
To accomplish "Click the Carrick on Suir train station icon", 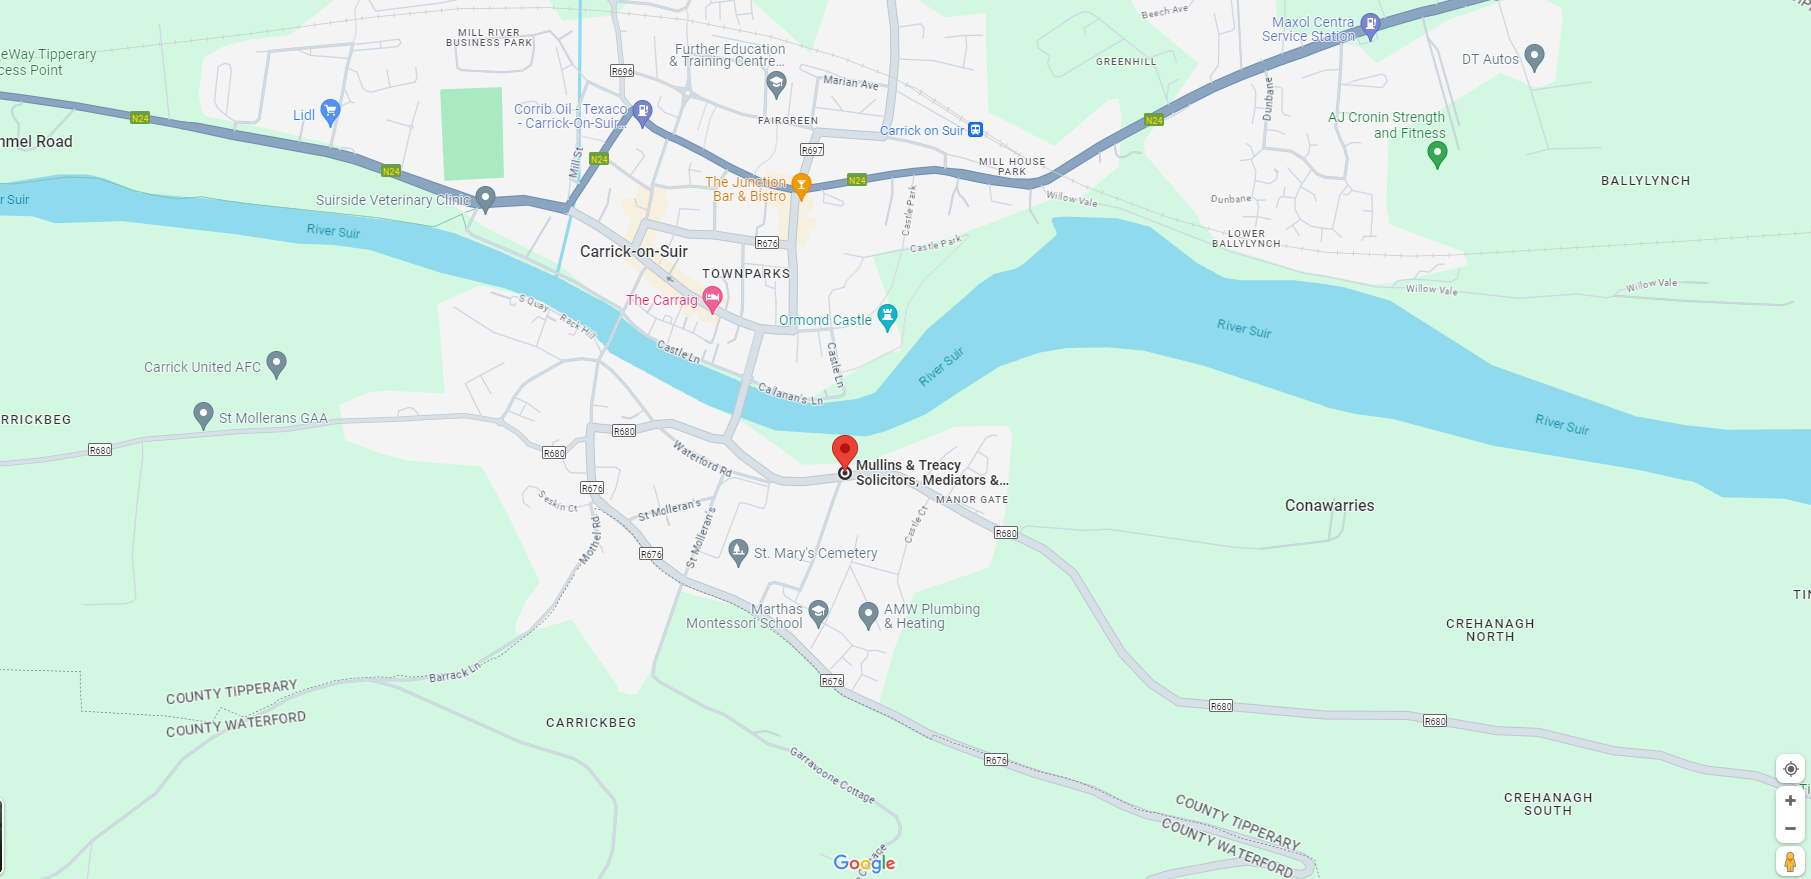I will coord(976,130).
